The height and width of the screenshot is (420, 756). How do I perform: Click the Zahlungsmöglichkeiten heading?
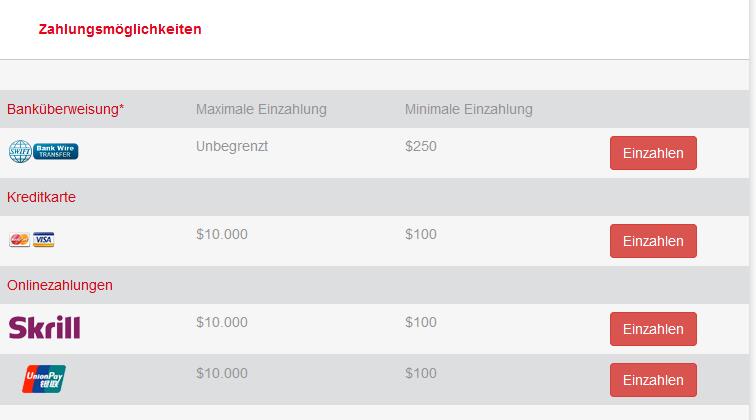(120, 29)
